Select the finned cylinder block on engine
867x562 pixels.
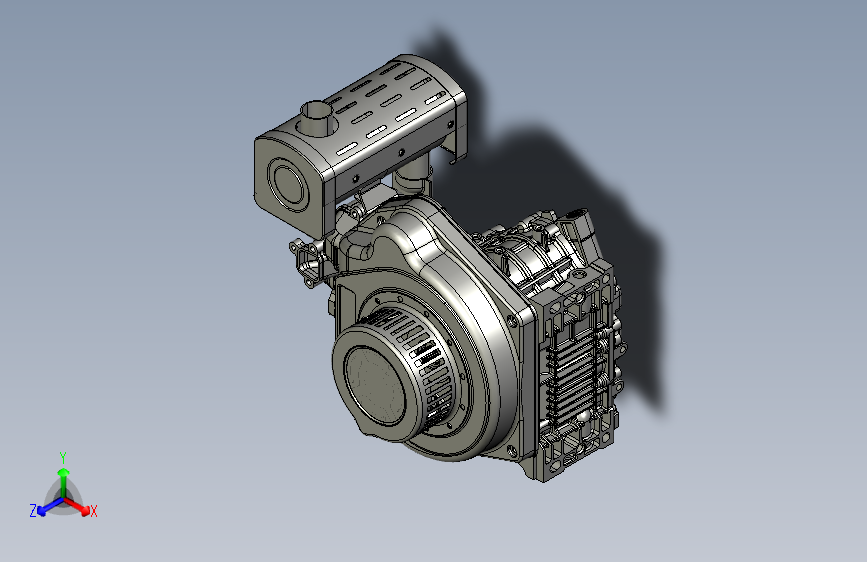576,371
